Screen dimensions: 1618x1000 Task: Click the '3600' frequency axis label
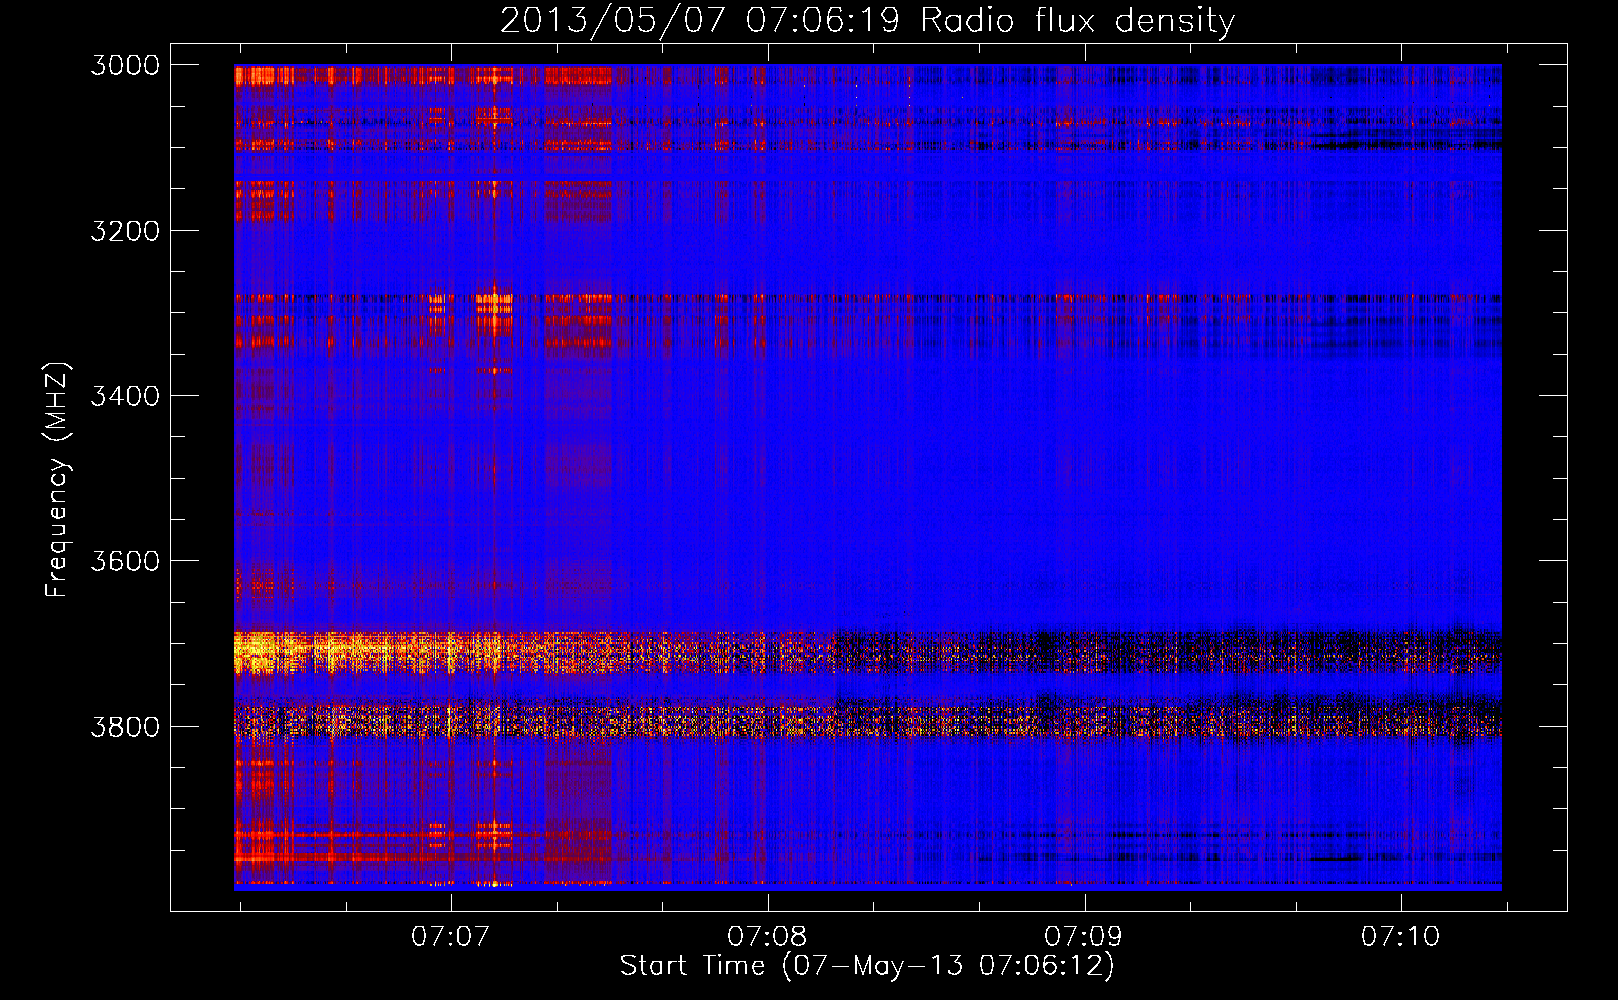coord(125,561)
